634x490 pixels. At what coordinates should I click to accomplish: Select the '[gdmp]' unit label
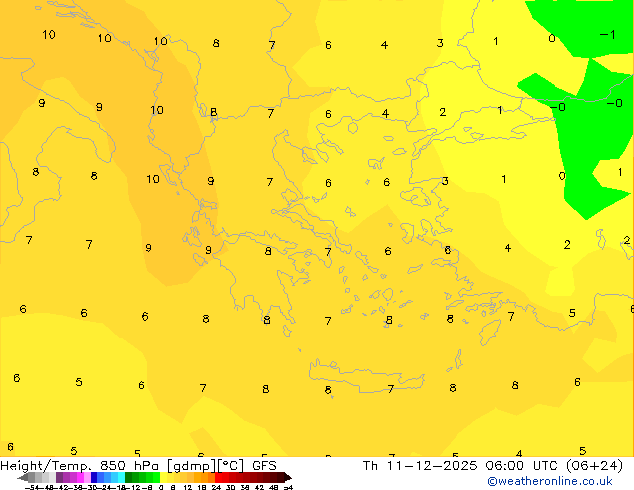(x=192, y=466)
